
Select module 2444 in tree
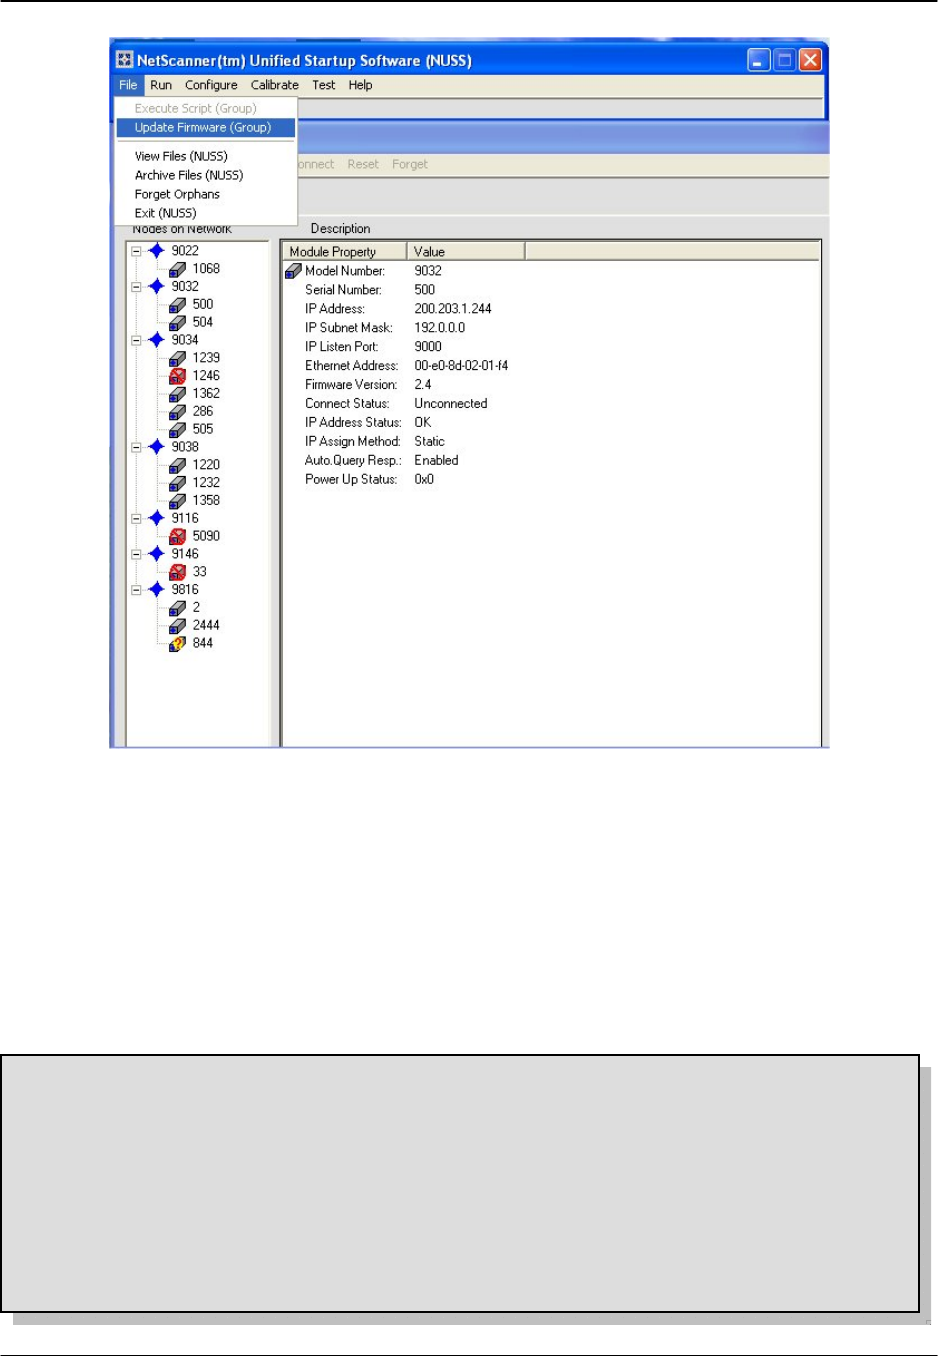pos(206,625)
